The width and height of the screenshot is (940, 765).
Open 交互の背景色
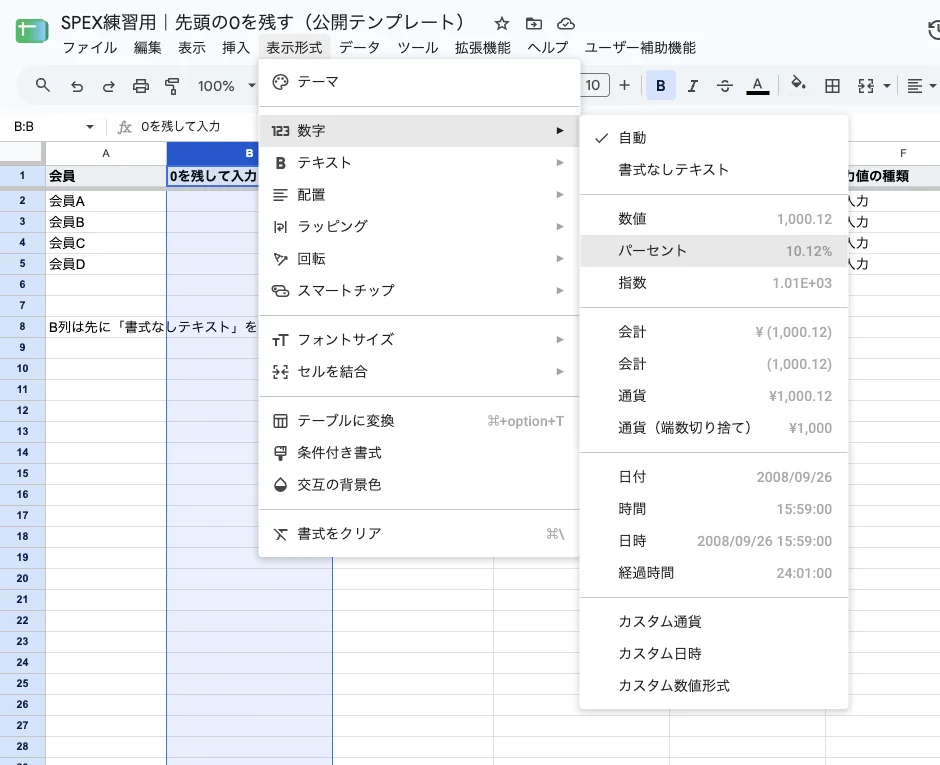click(x=420, y=485)
